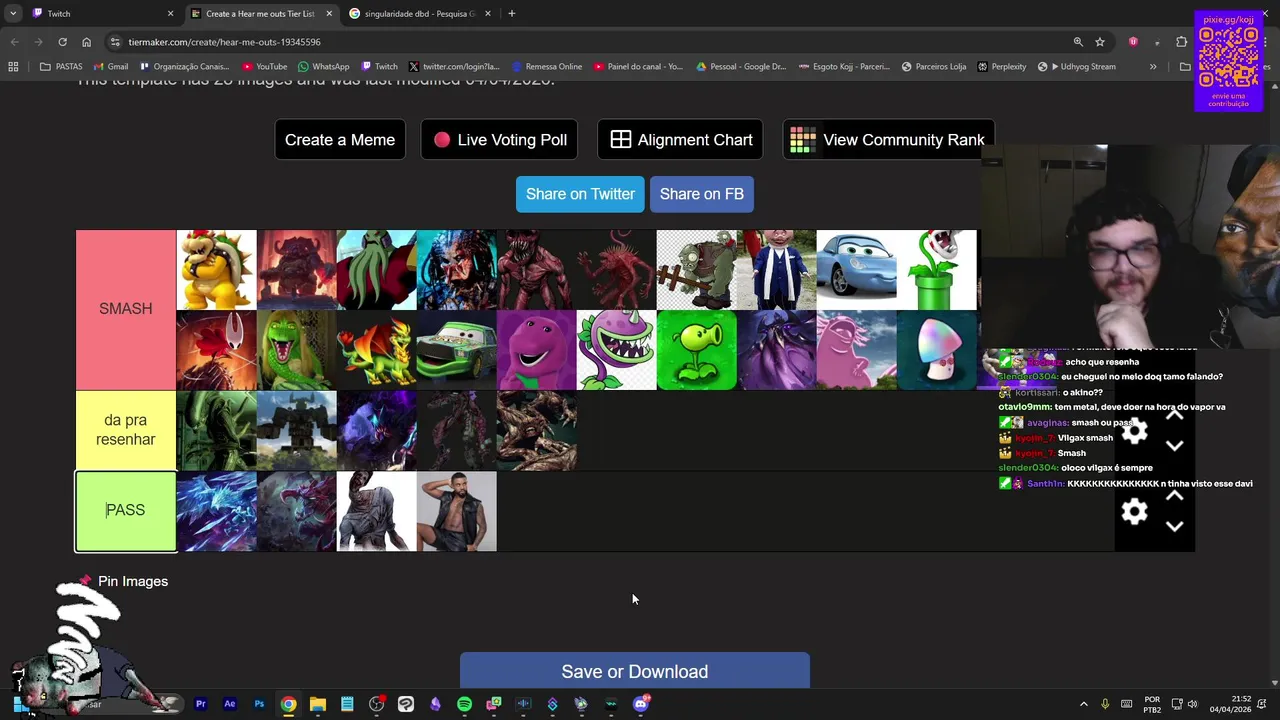This screenshot has height=720, width=1280.
Task: Go to browser home page
Action: (86, 42)
